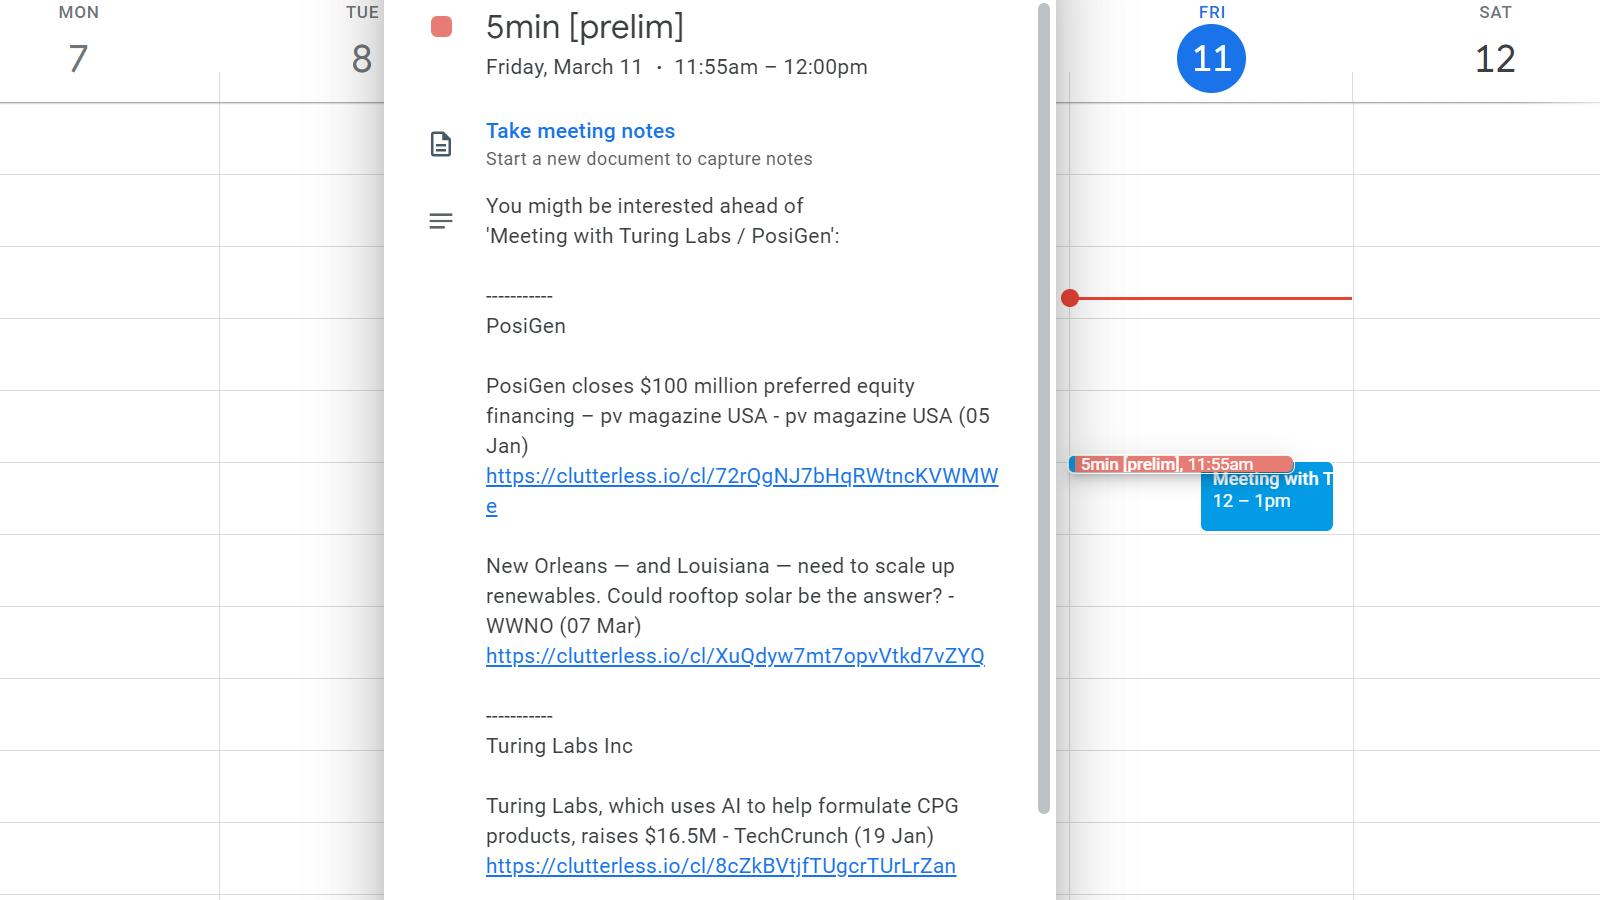Click 'Friday, March 11' event date text

point(564,67)
